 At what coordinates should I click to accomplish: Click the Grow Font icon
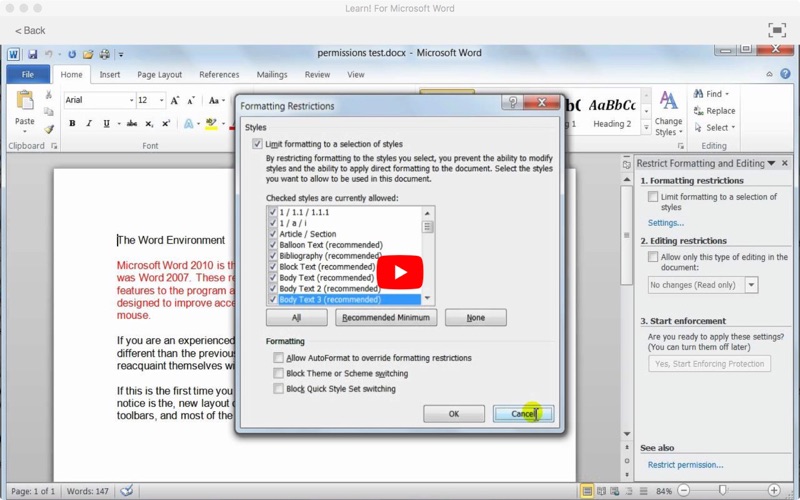174,101
